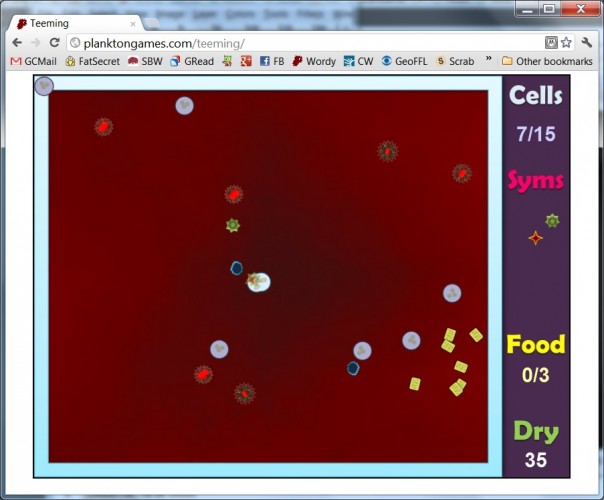Click the green spiky sym in the playfield

pos(233,225)
